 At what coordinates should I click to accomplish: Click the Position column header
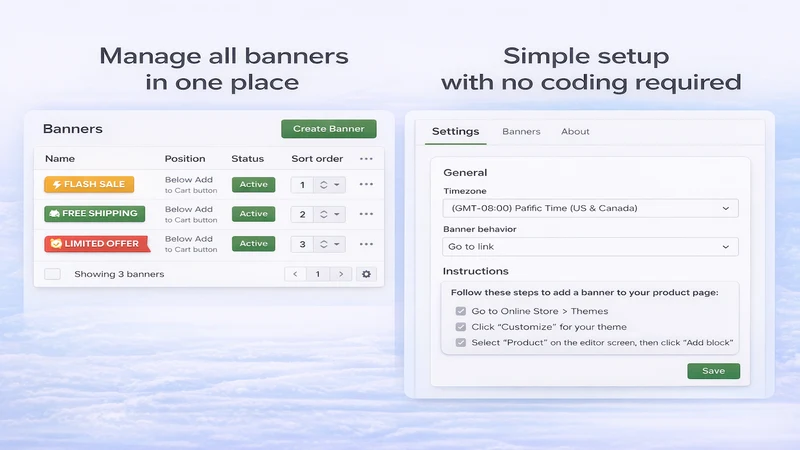[x=185, y=159]
